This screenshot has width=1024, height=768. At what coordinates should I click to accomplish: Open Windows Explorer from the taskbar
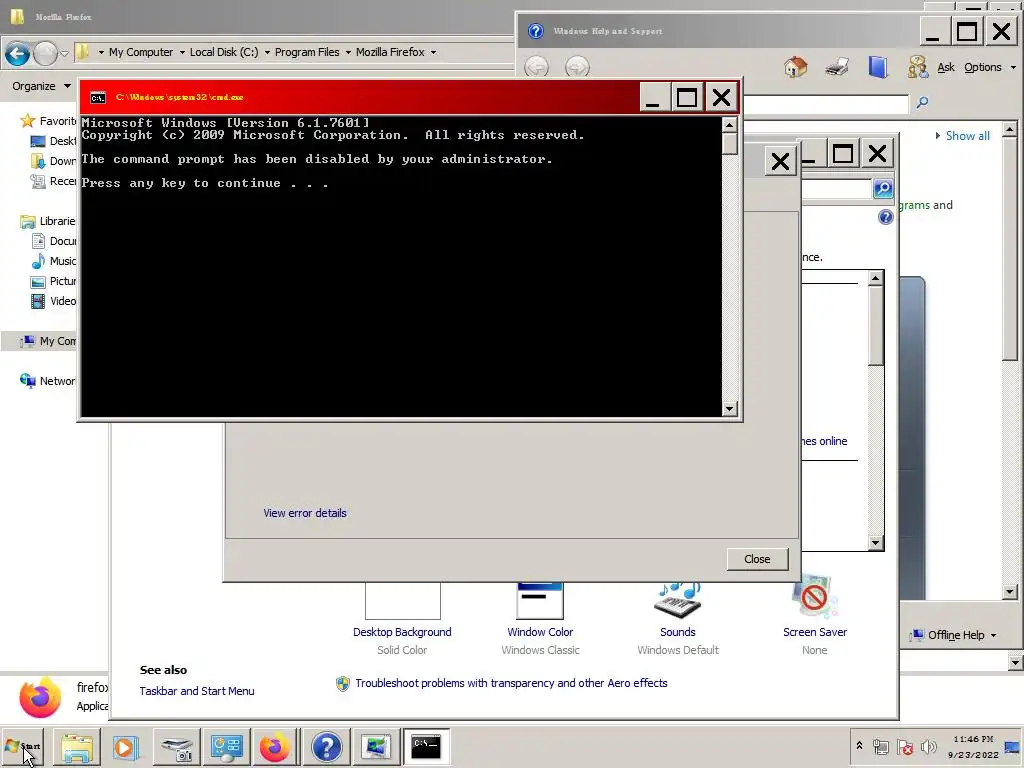point(77,746)
